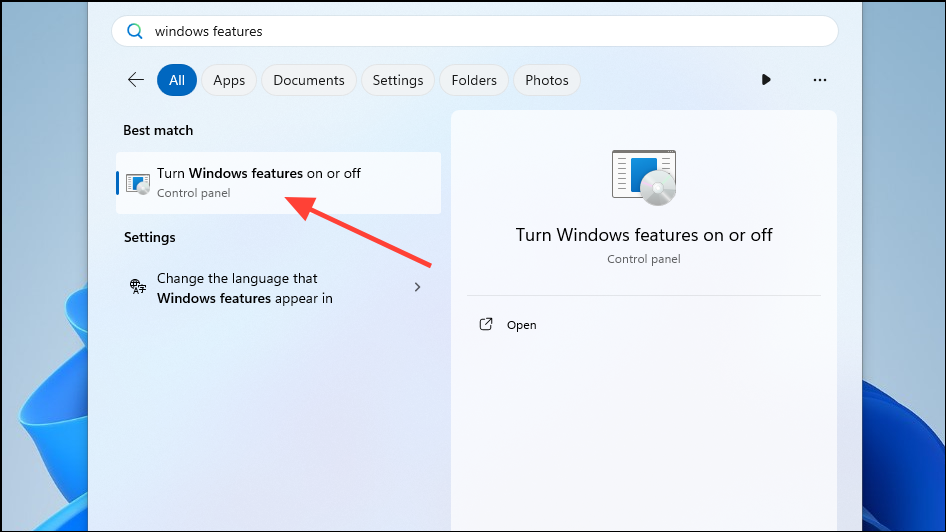Image resolution: width=946 pixels, height=532 pixels.
Task: Click the 'Turn Windows features on or off' preview title
Action: 644,235
